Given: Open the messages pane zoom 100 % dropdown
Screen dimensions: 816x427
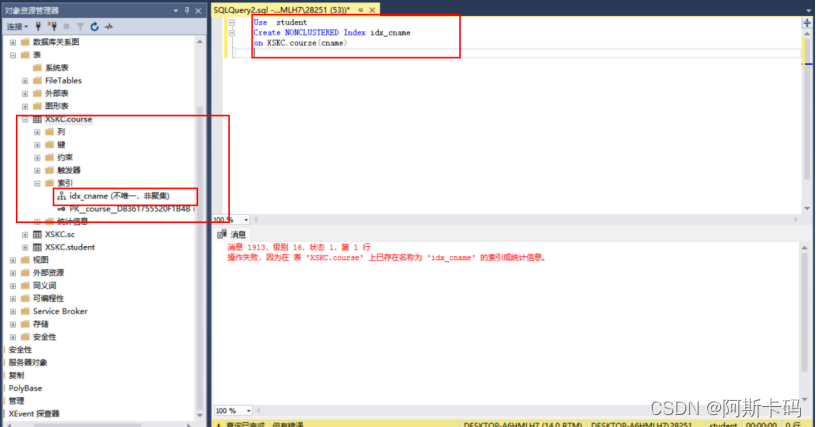Looking at the screenshot, I should coord(249,411).
